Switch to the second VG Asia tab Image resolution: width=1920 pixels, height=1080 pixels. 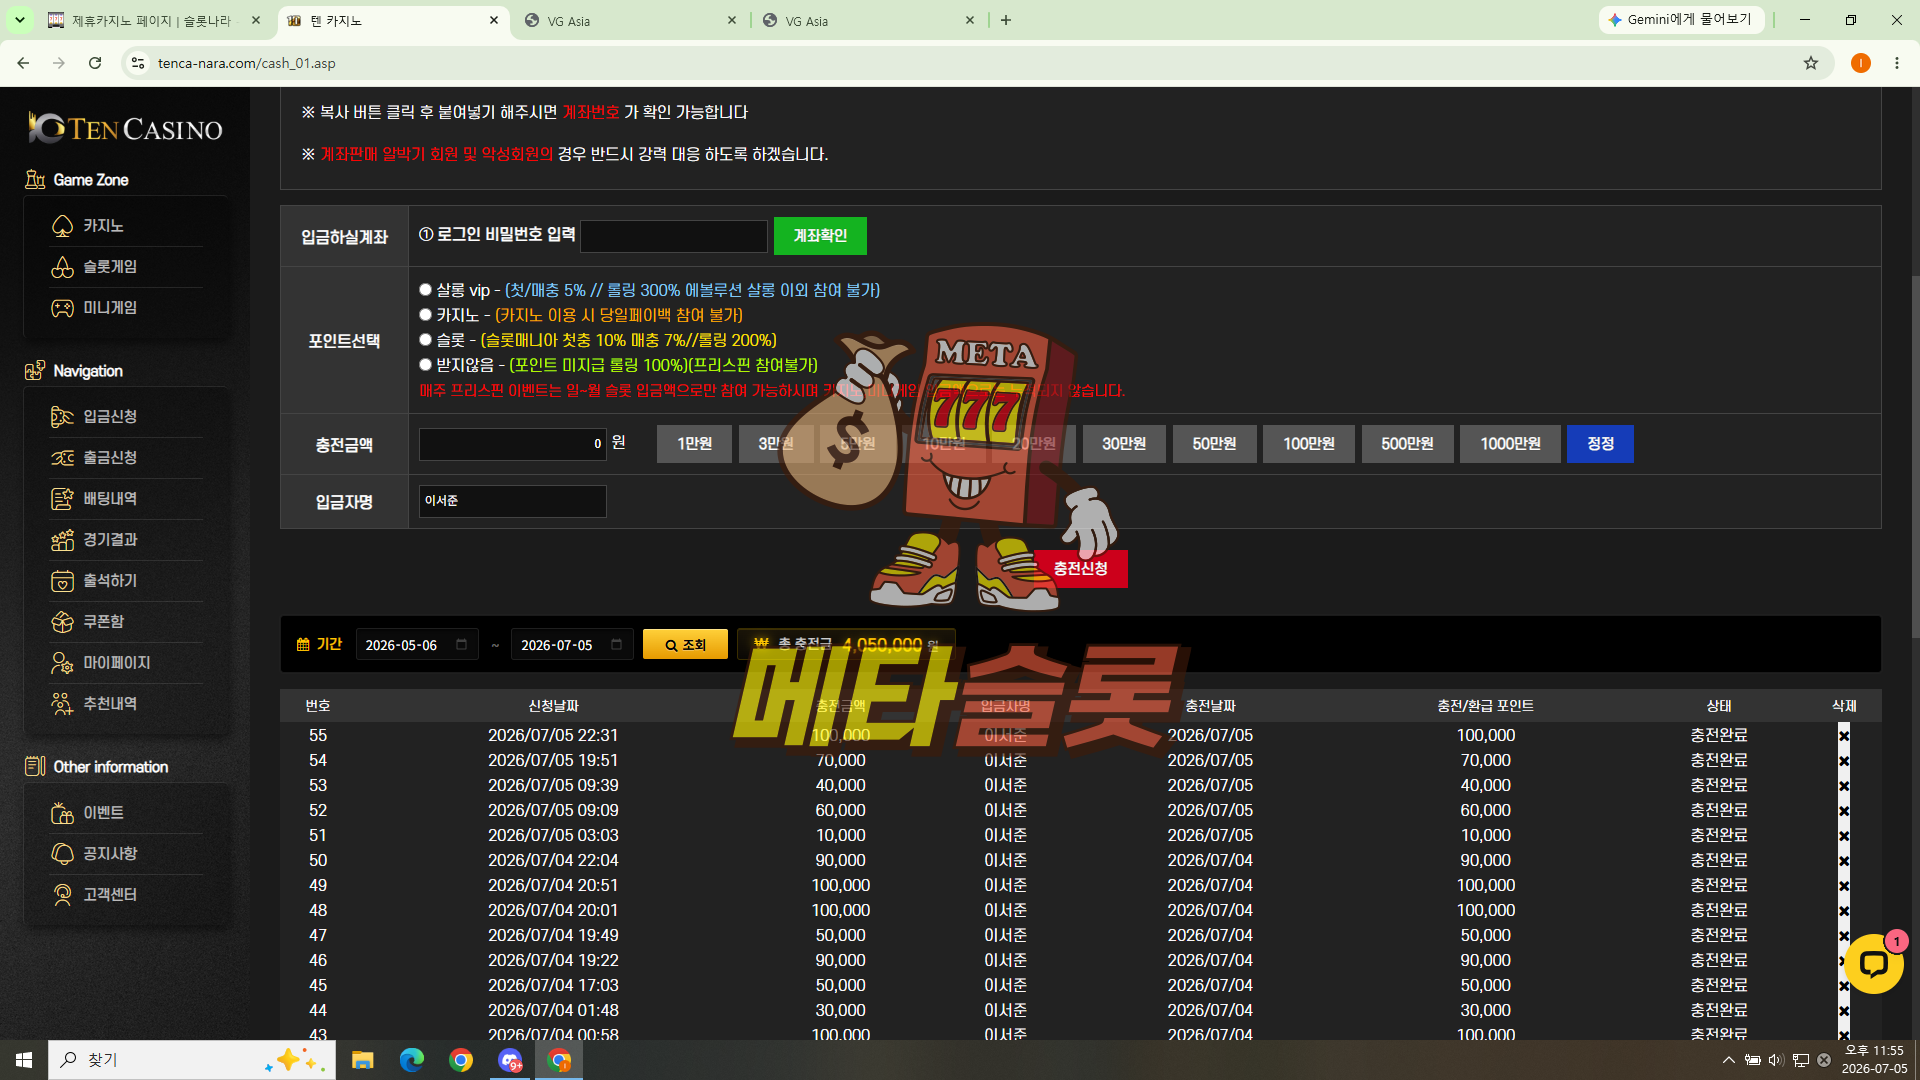(868, 20)
